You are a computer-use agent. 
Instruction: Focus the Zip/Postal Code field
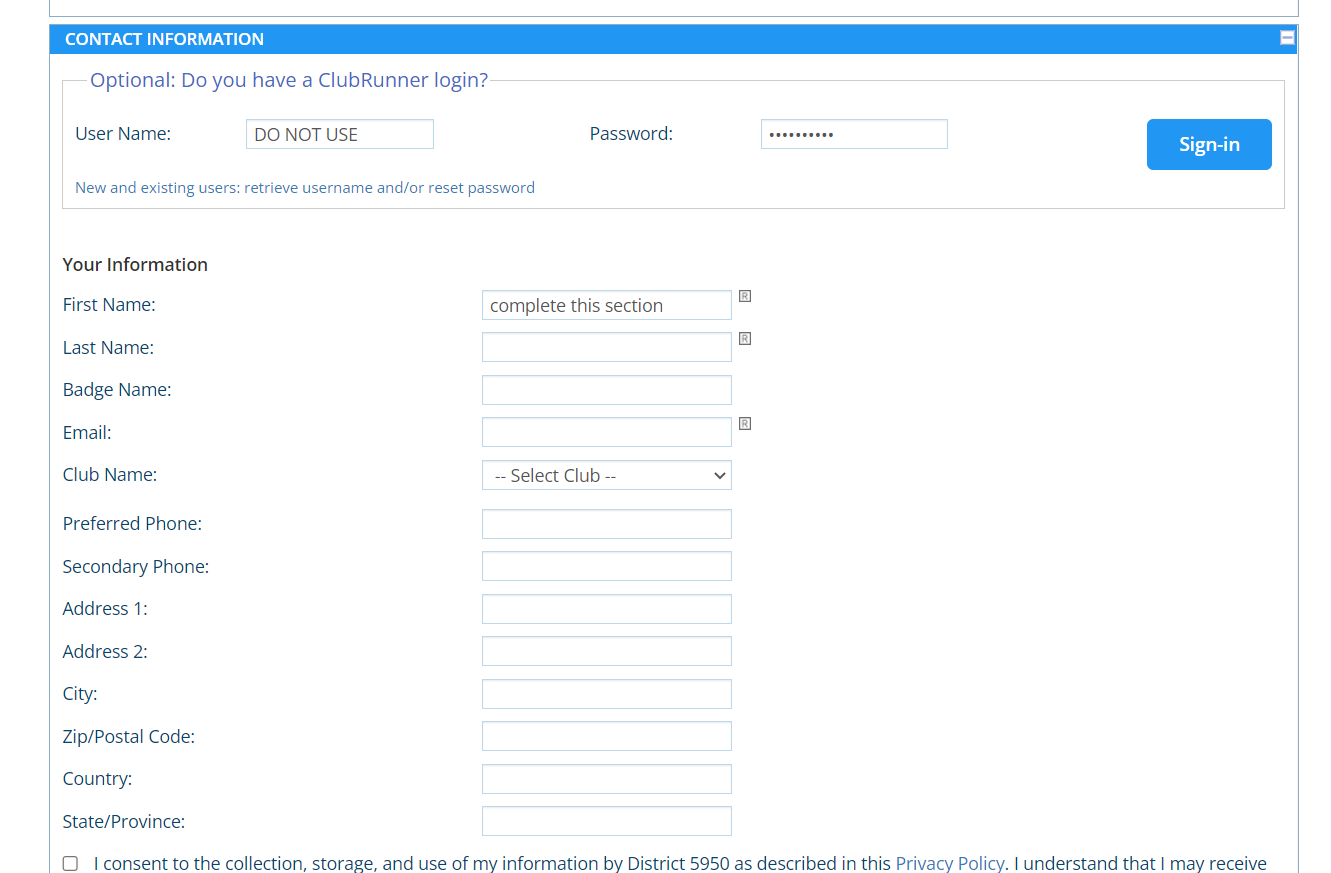coord(606,736)
